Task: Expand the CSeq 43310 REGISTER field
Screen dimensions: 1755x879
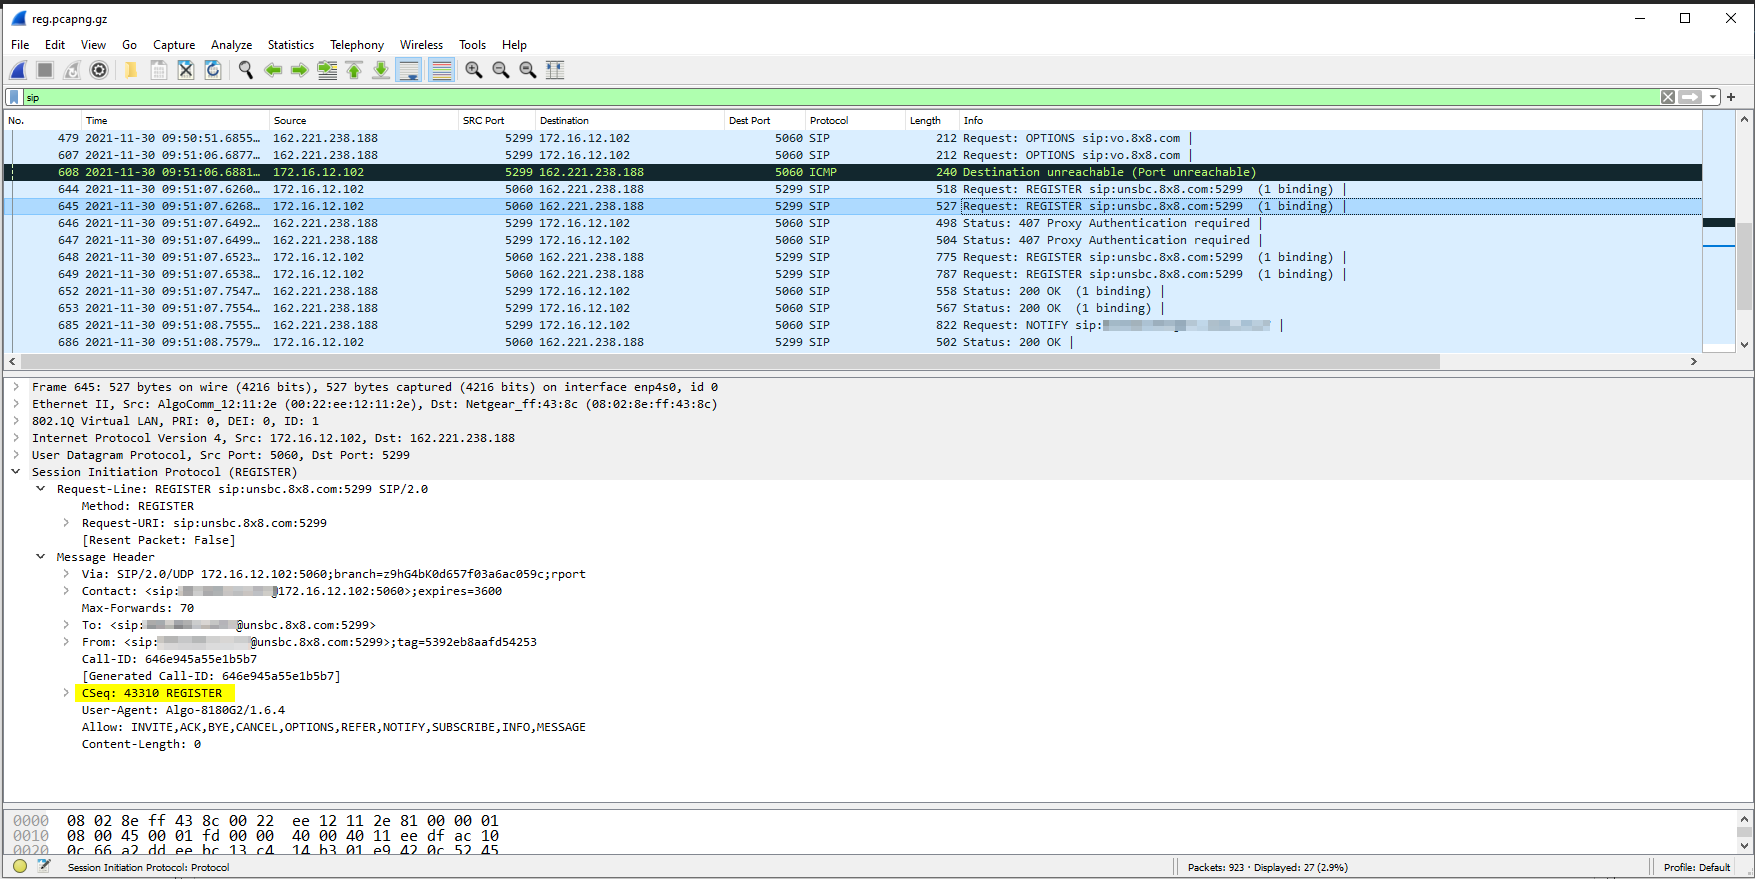Action: click(x=66, y=693)
